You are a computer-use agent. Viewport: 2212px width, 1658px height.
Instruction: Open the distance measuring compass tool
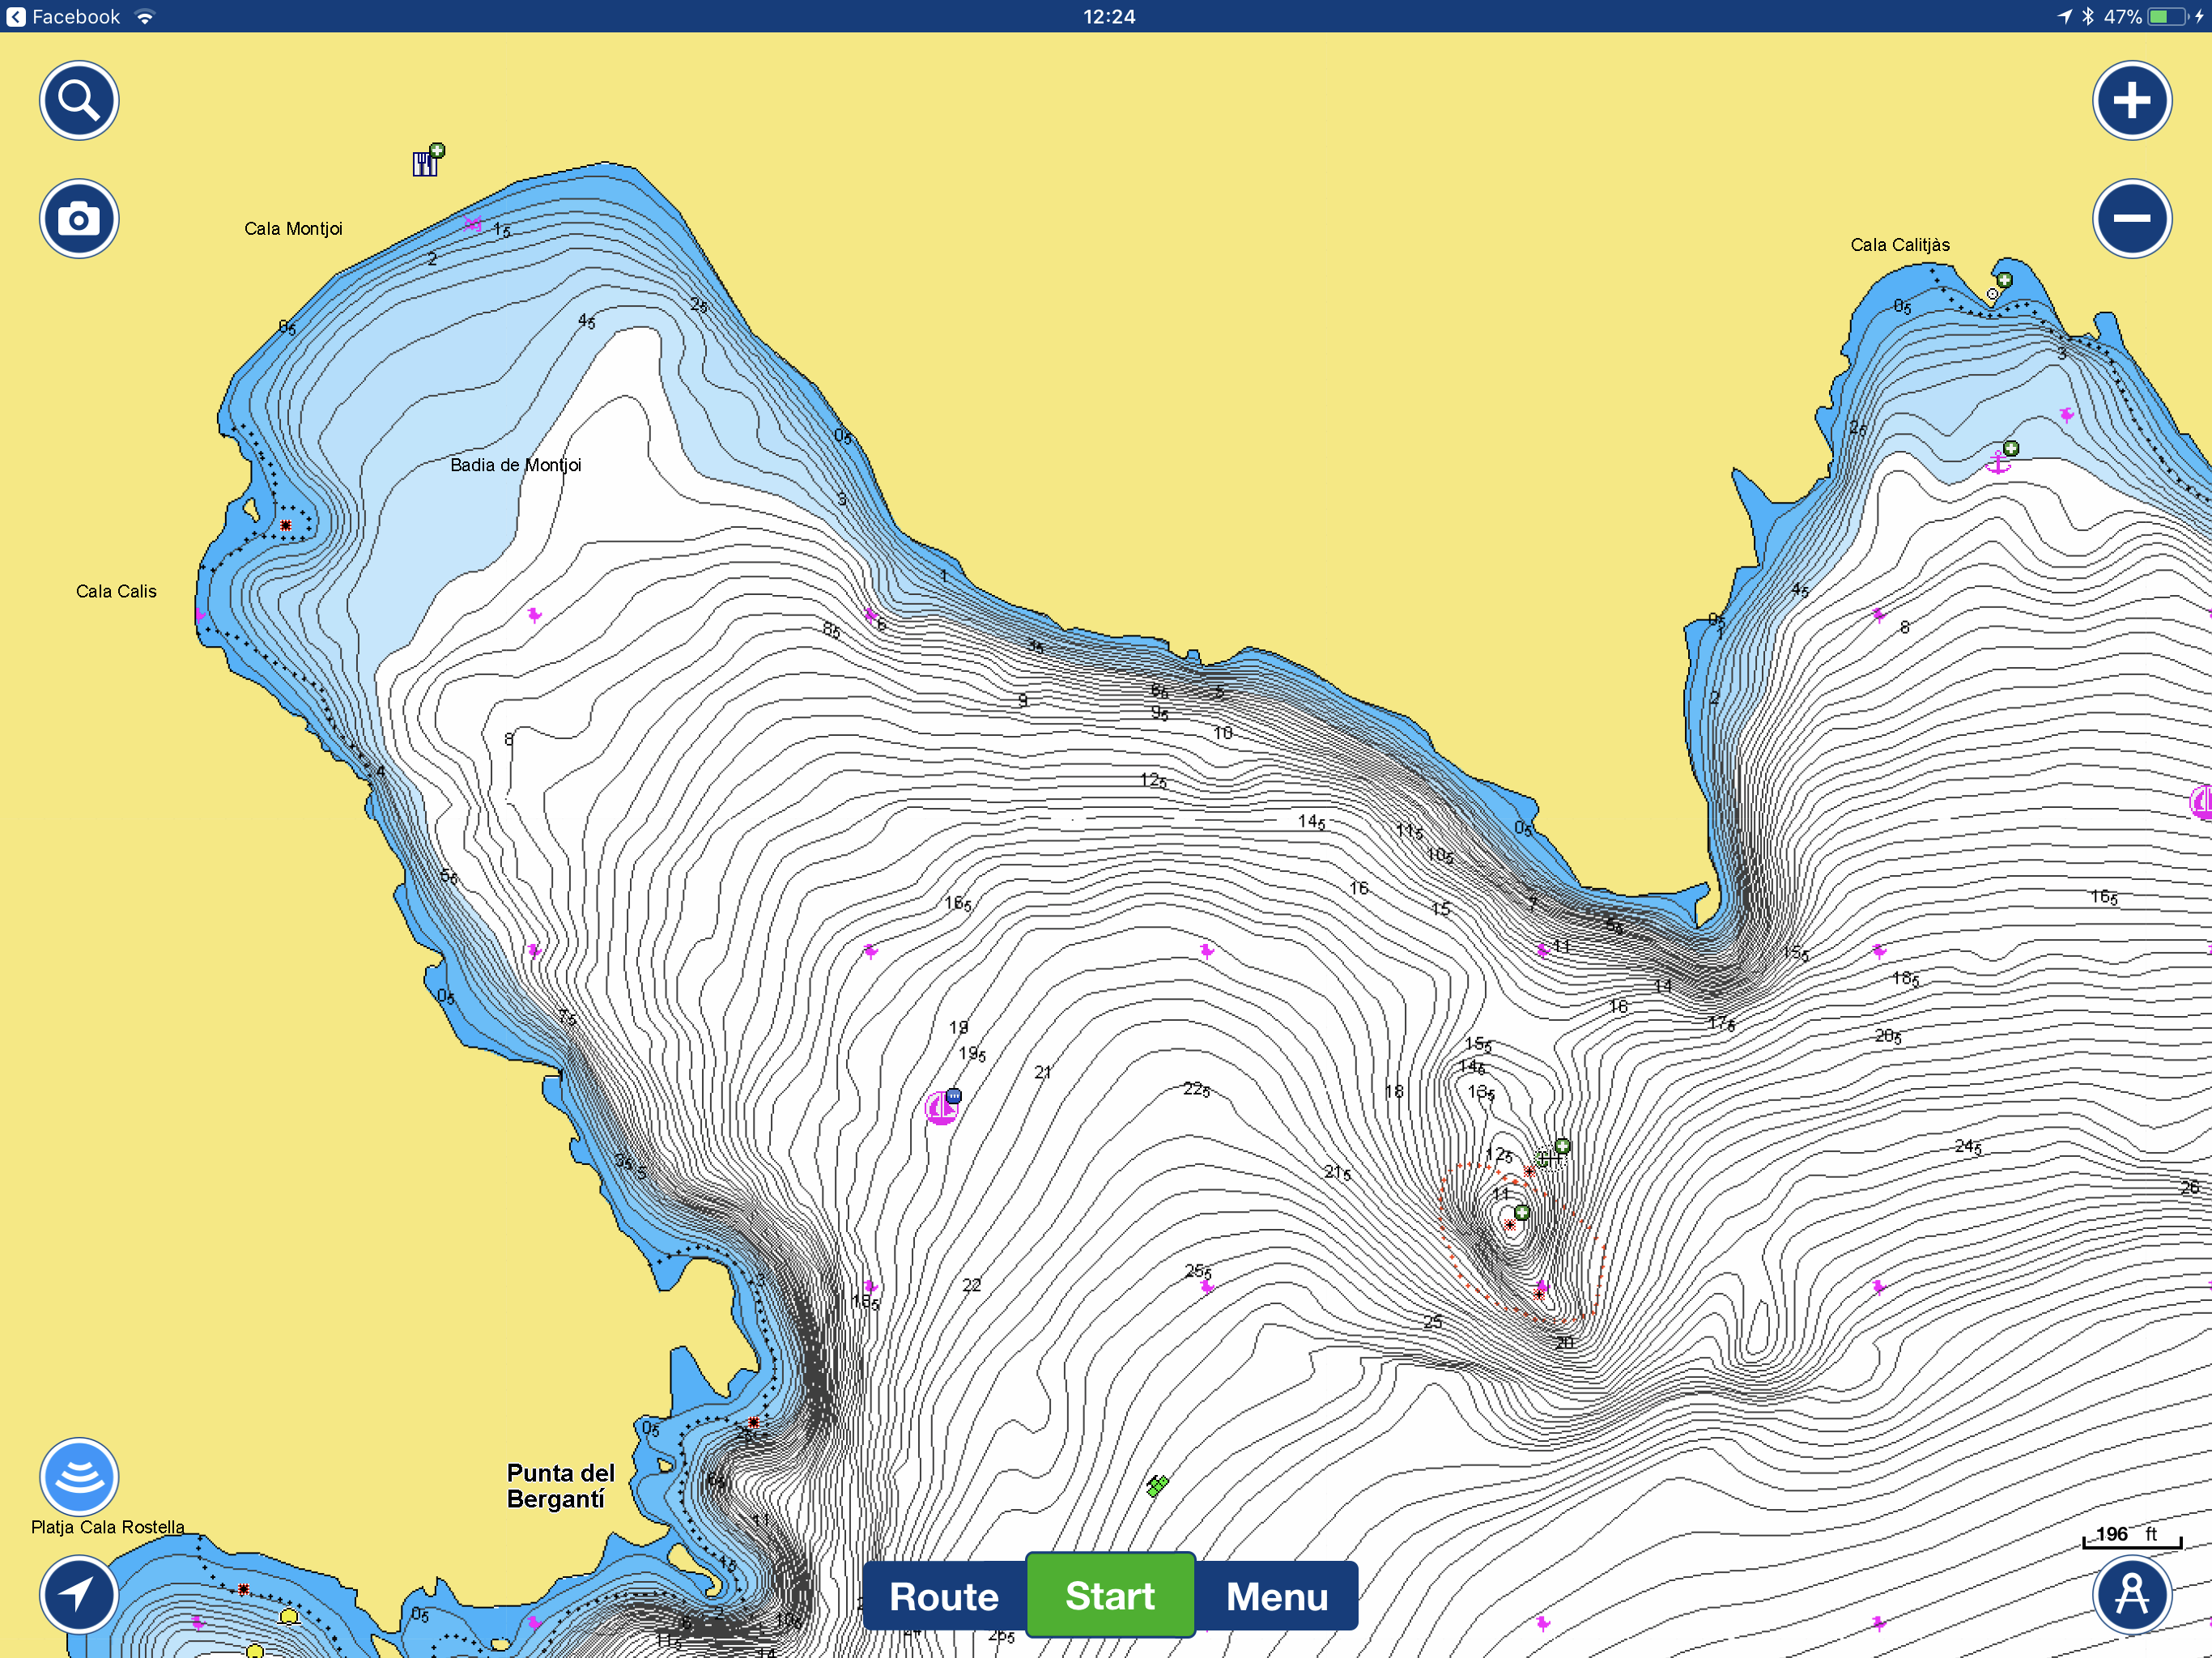2131,1594
